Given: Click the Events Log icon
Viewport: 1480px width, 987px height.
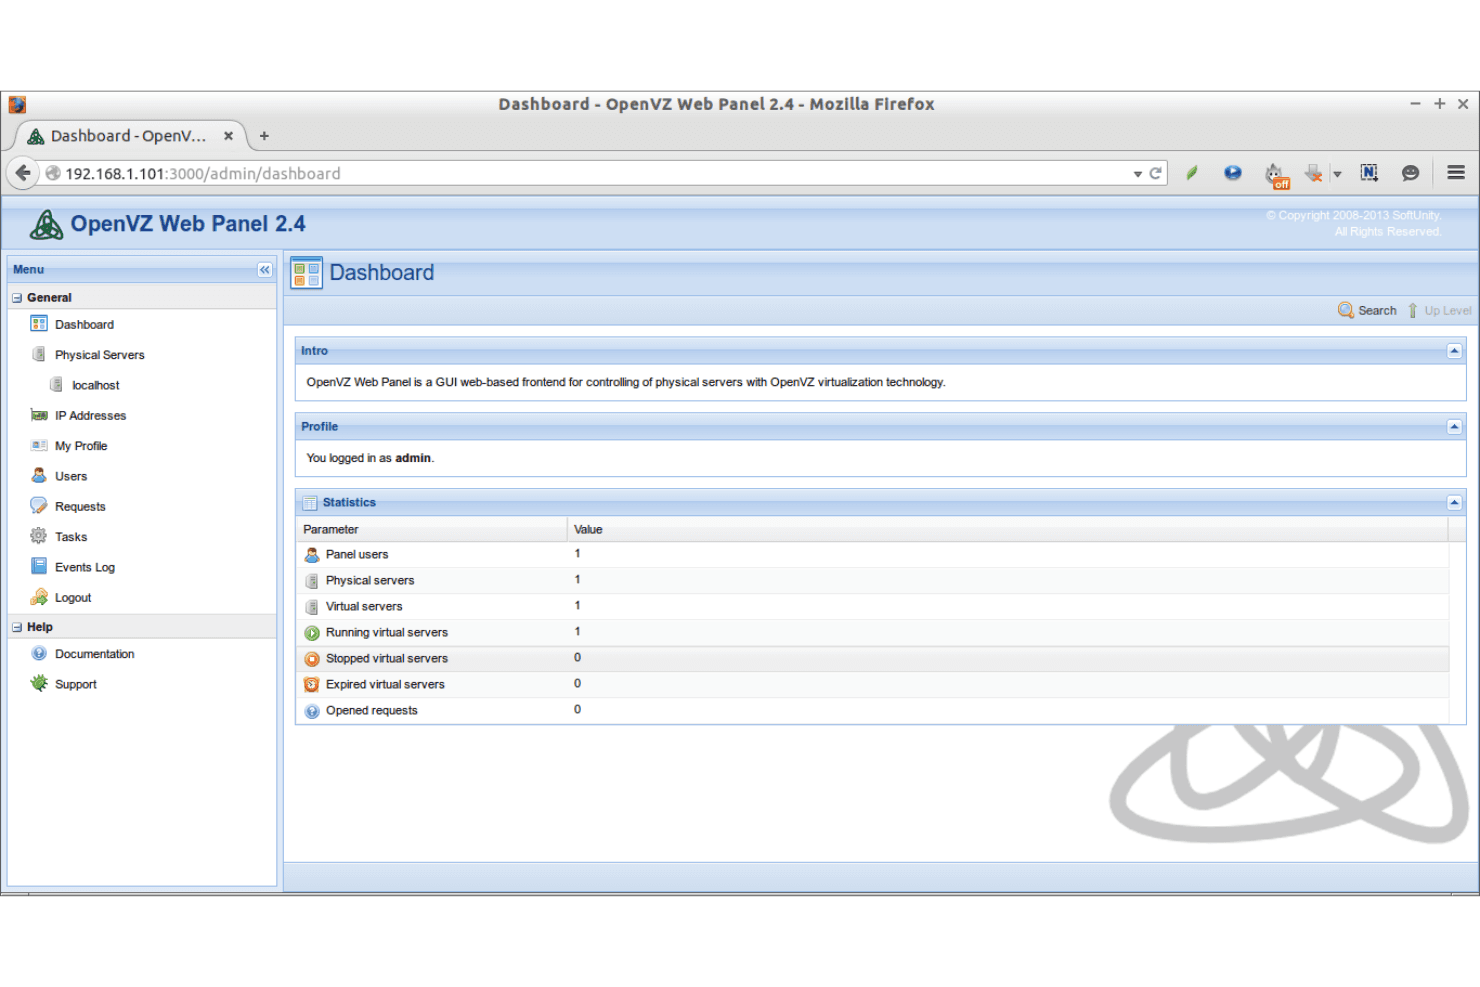Looking at the screenshot, I should pos(39,566).
